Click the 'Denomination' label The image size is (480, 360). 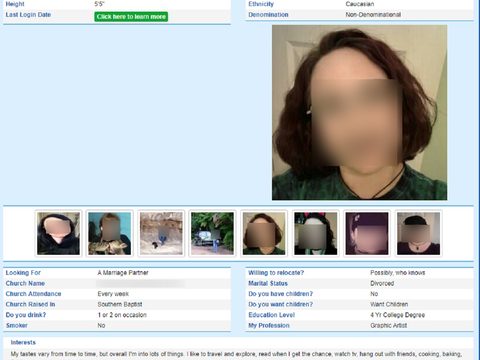coord(268,15)
